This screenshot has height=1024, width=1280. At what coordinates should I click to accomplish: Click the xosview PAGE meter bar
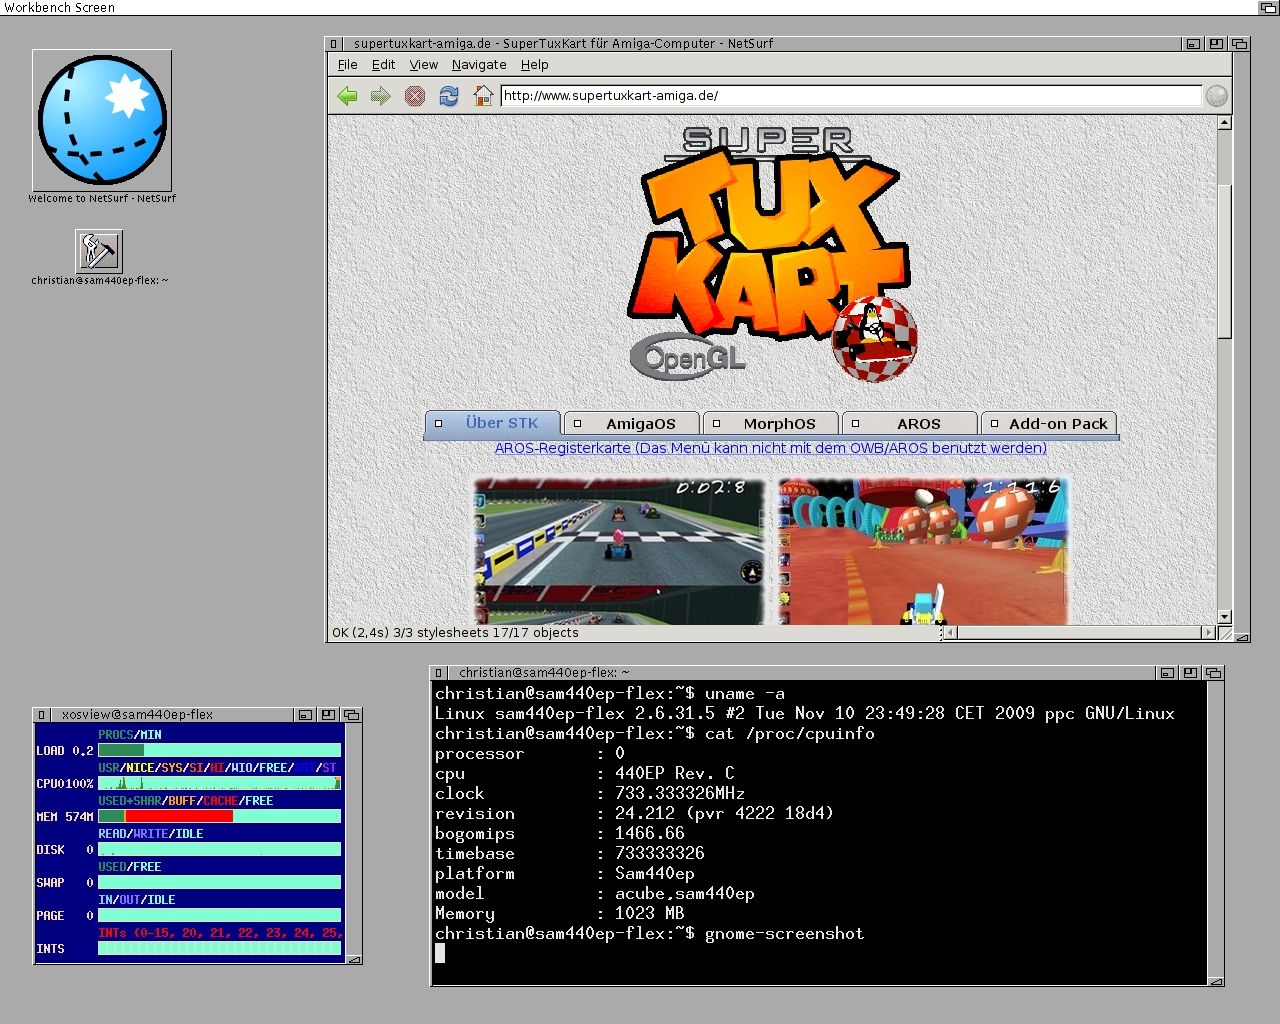(x=219, y=915)
